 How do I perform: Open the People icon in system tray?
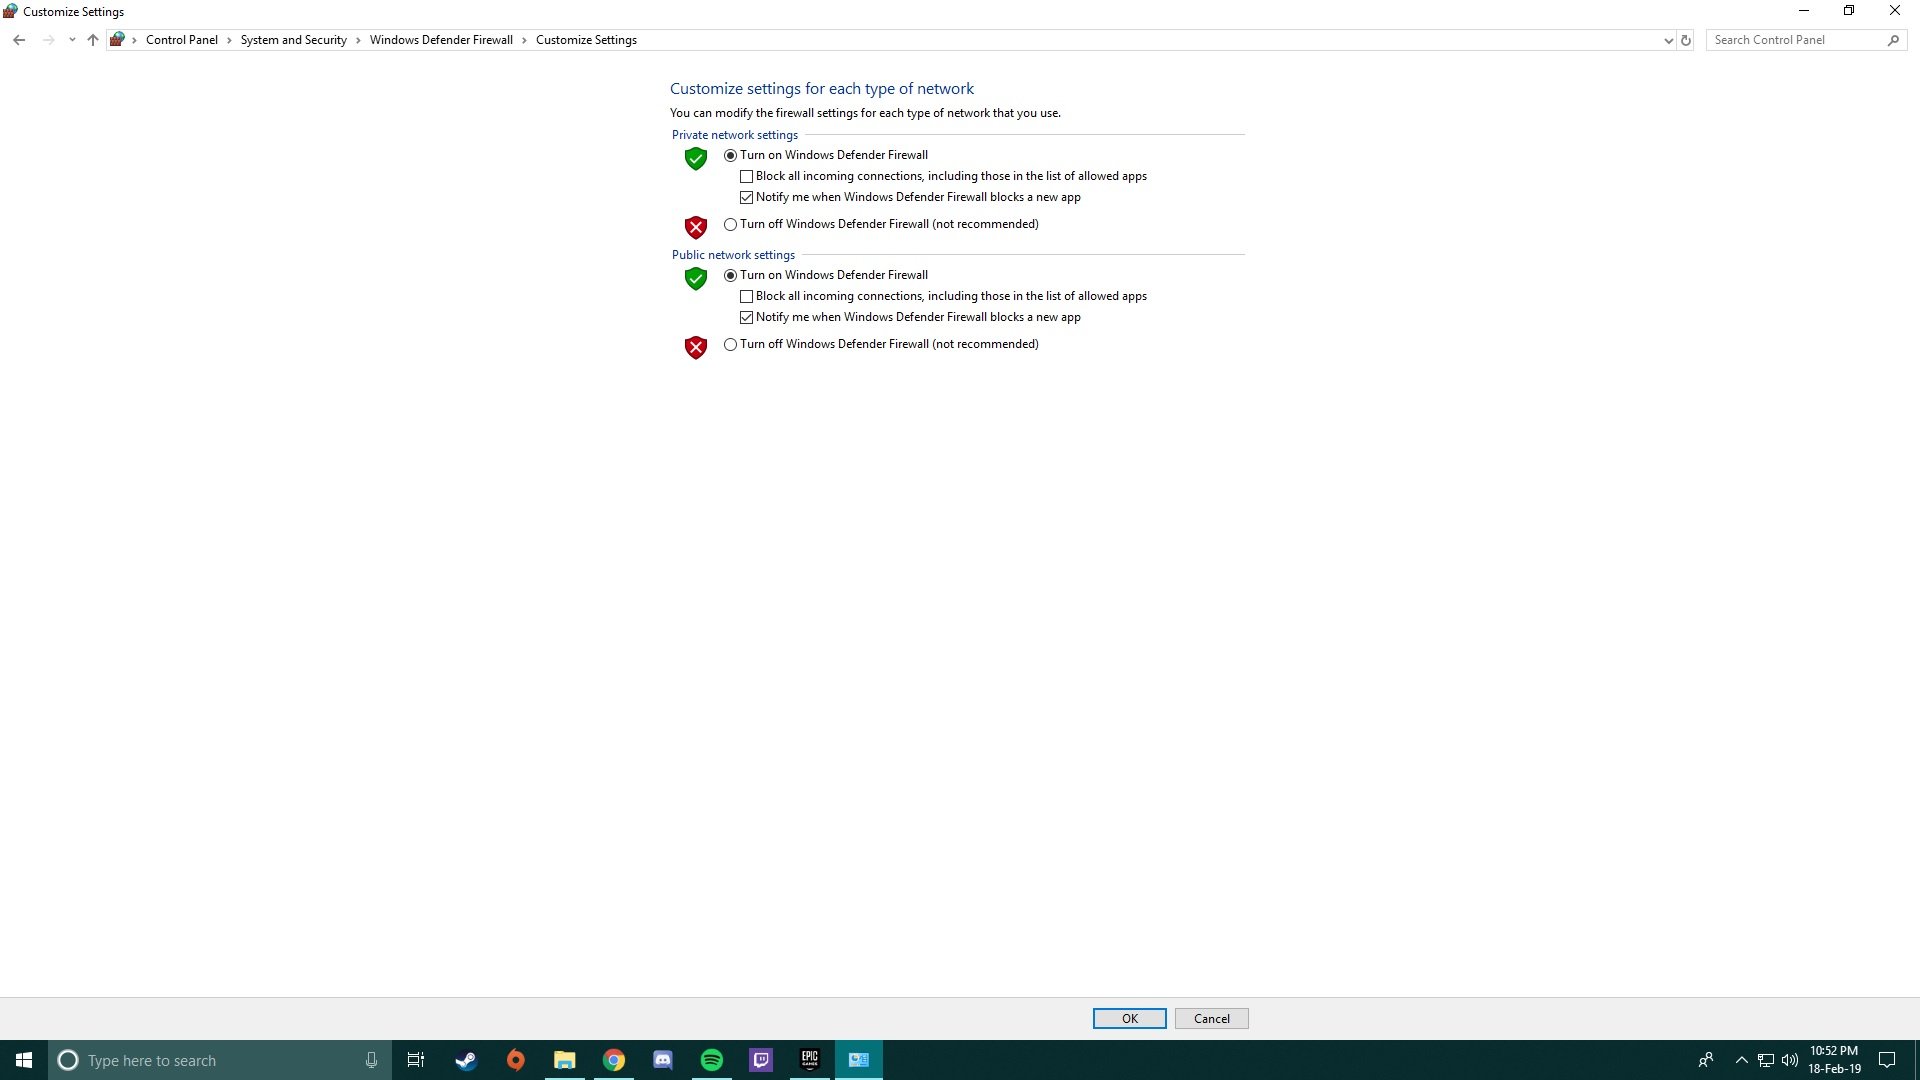(1706, 1060)
